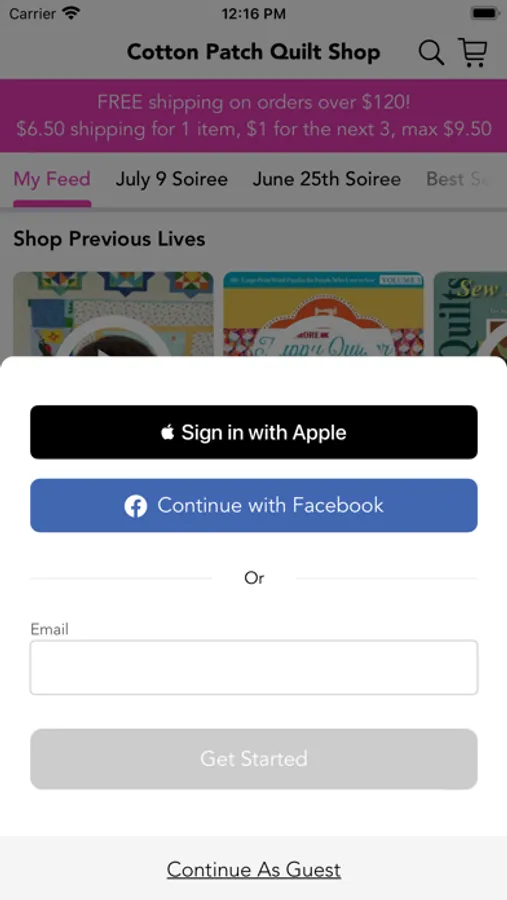The image size is (507, 900).
Task: Play the first quilt live video
Action: 114,314
